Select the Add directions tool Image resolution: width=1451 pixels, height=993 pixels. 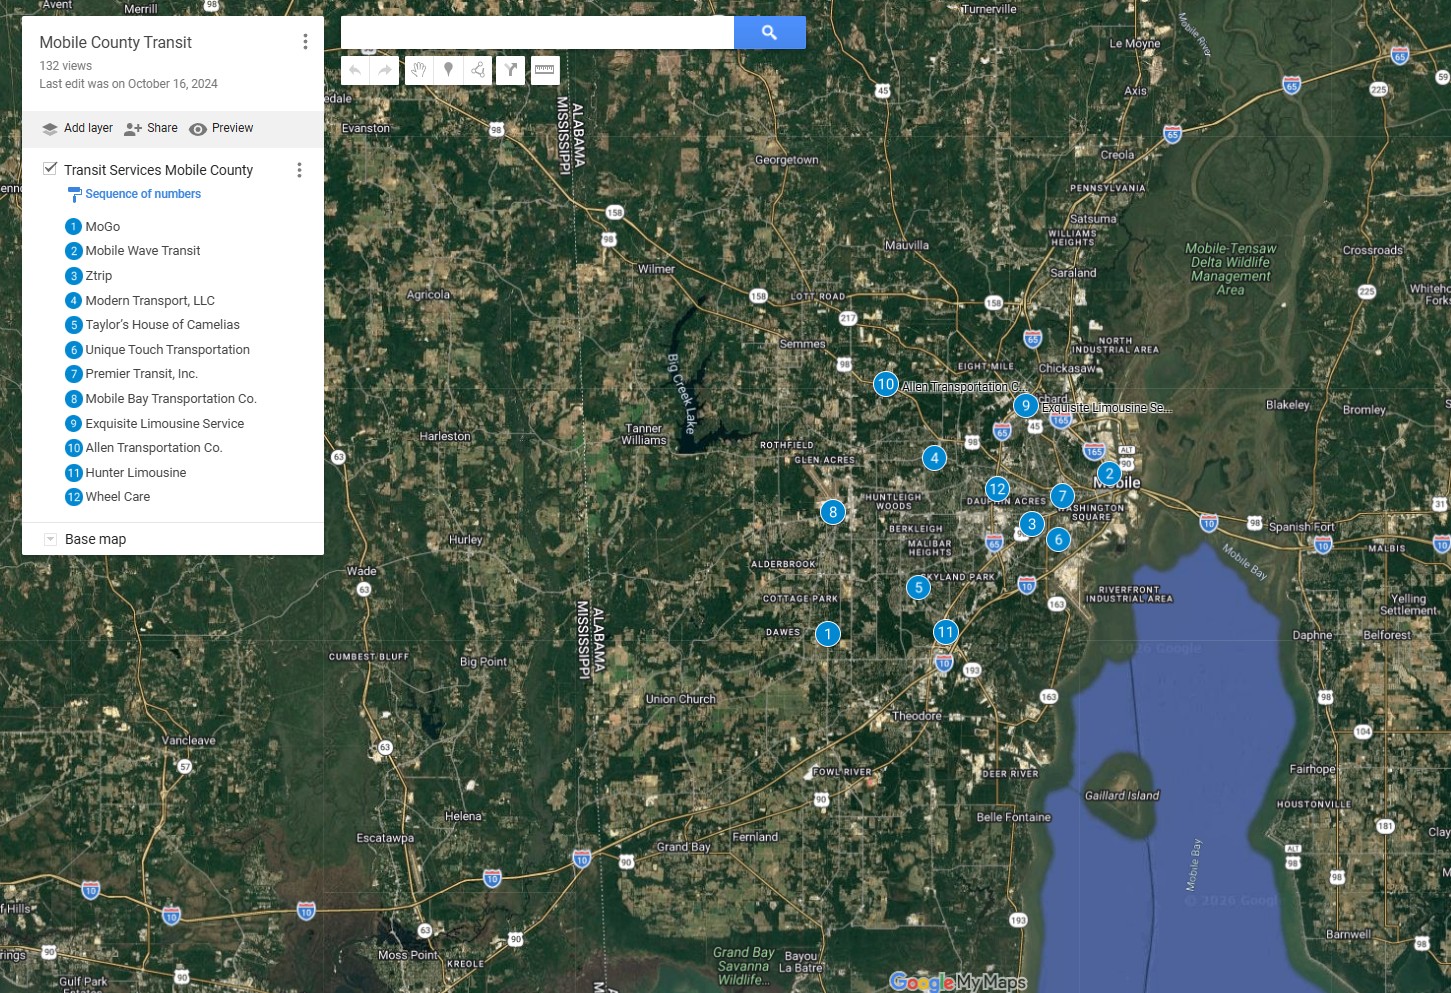(511, 70)
